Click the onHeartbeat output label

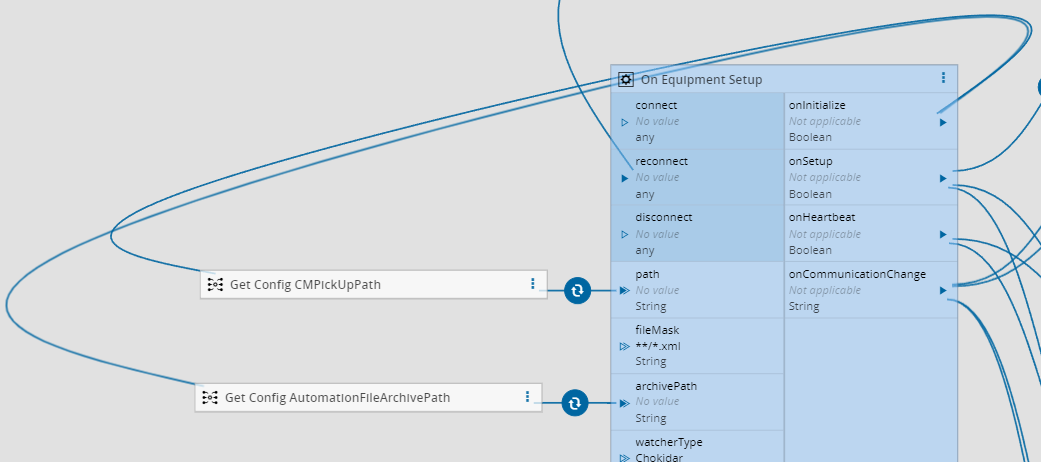click(822, 217)
